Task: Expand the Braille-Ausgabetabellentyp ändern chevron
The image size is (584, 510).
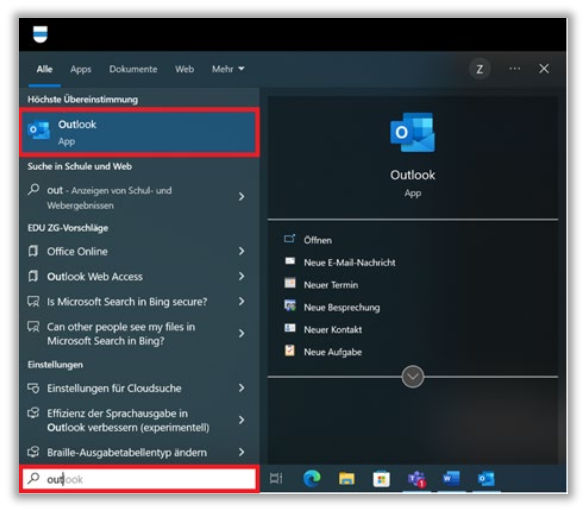Action: (241, 452)
